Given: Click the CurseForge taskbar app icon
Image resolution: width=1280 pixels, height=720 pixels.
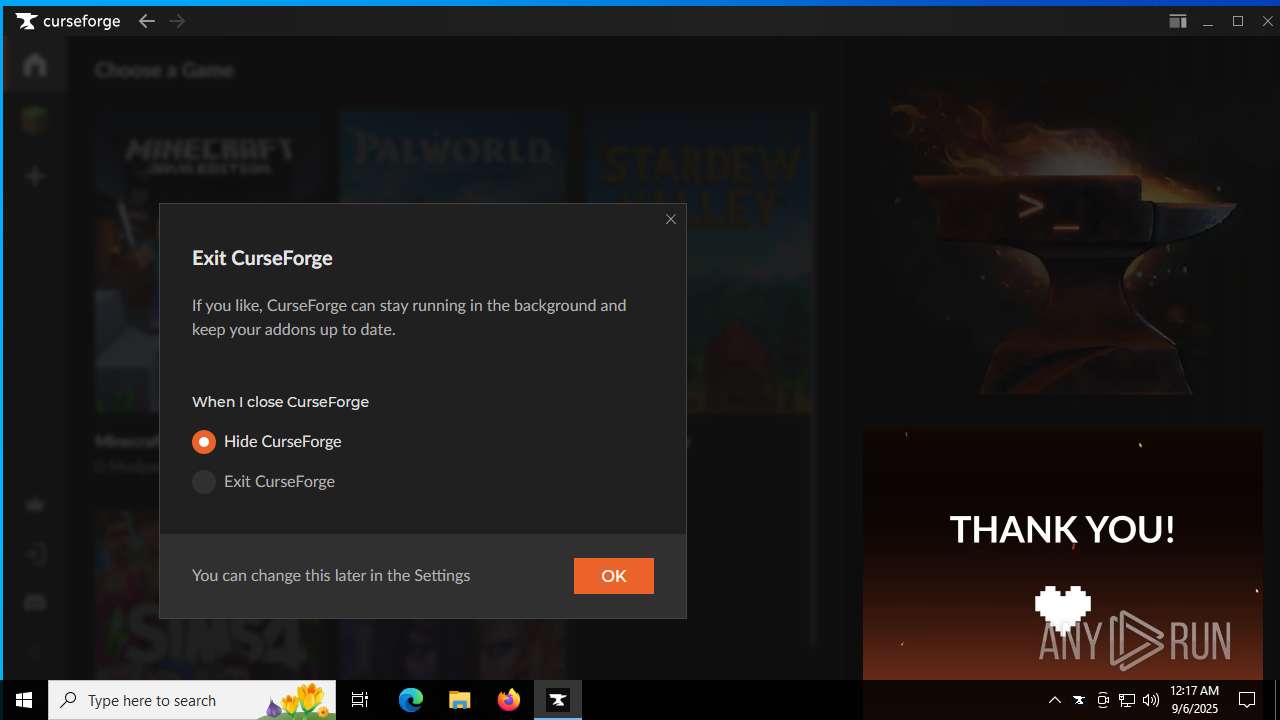Looking at the screenshot, I should click(x=558, y=700).
